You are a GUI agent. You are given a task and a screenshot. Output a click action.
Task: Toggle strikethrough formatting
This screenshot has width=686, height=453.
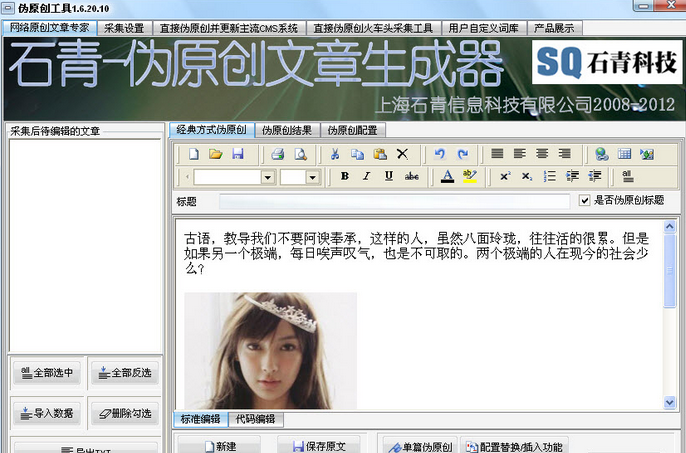click(412, 176)
